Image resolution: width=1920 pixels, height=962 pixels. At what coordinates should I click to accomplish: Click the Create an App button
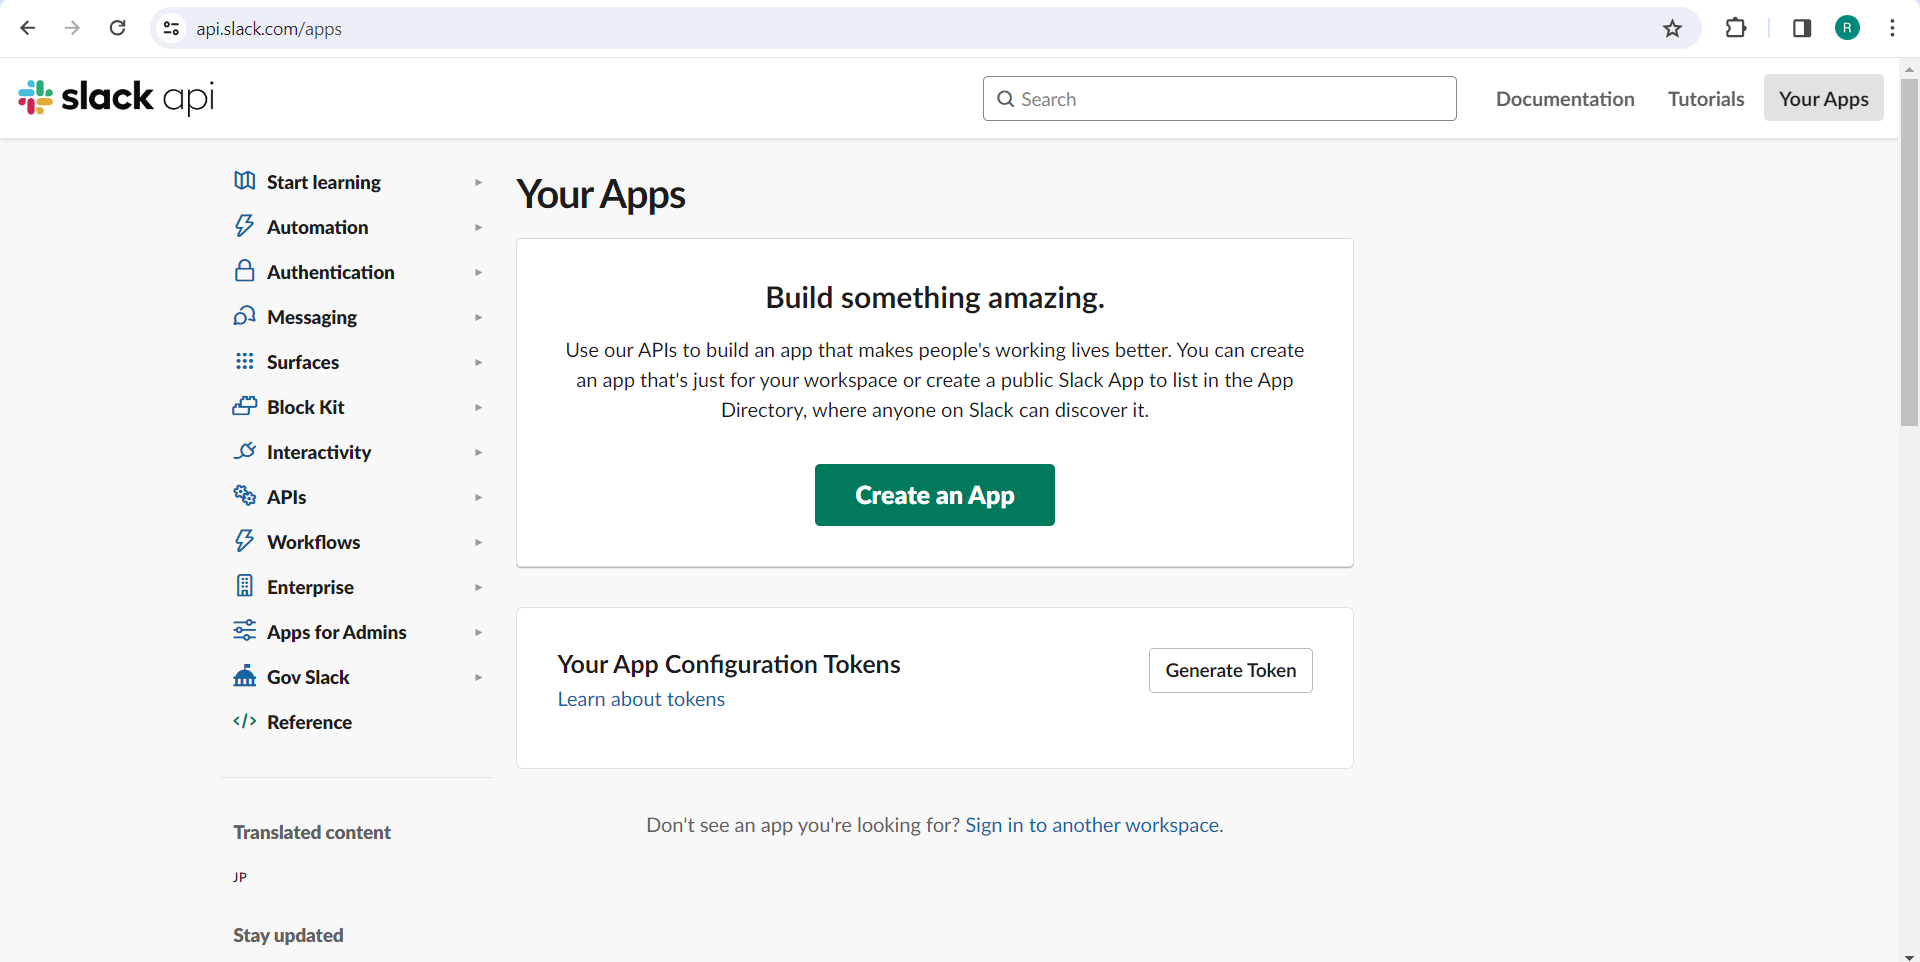pyautogui.click(x=934, y=495)
